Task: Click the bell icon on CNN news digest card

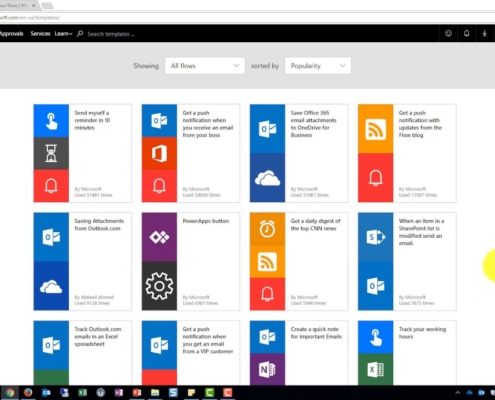Action: coord(267,294)
